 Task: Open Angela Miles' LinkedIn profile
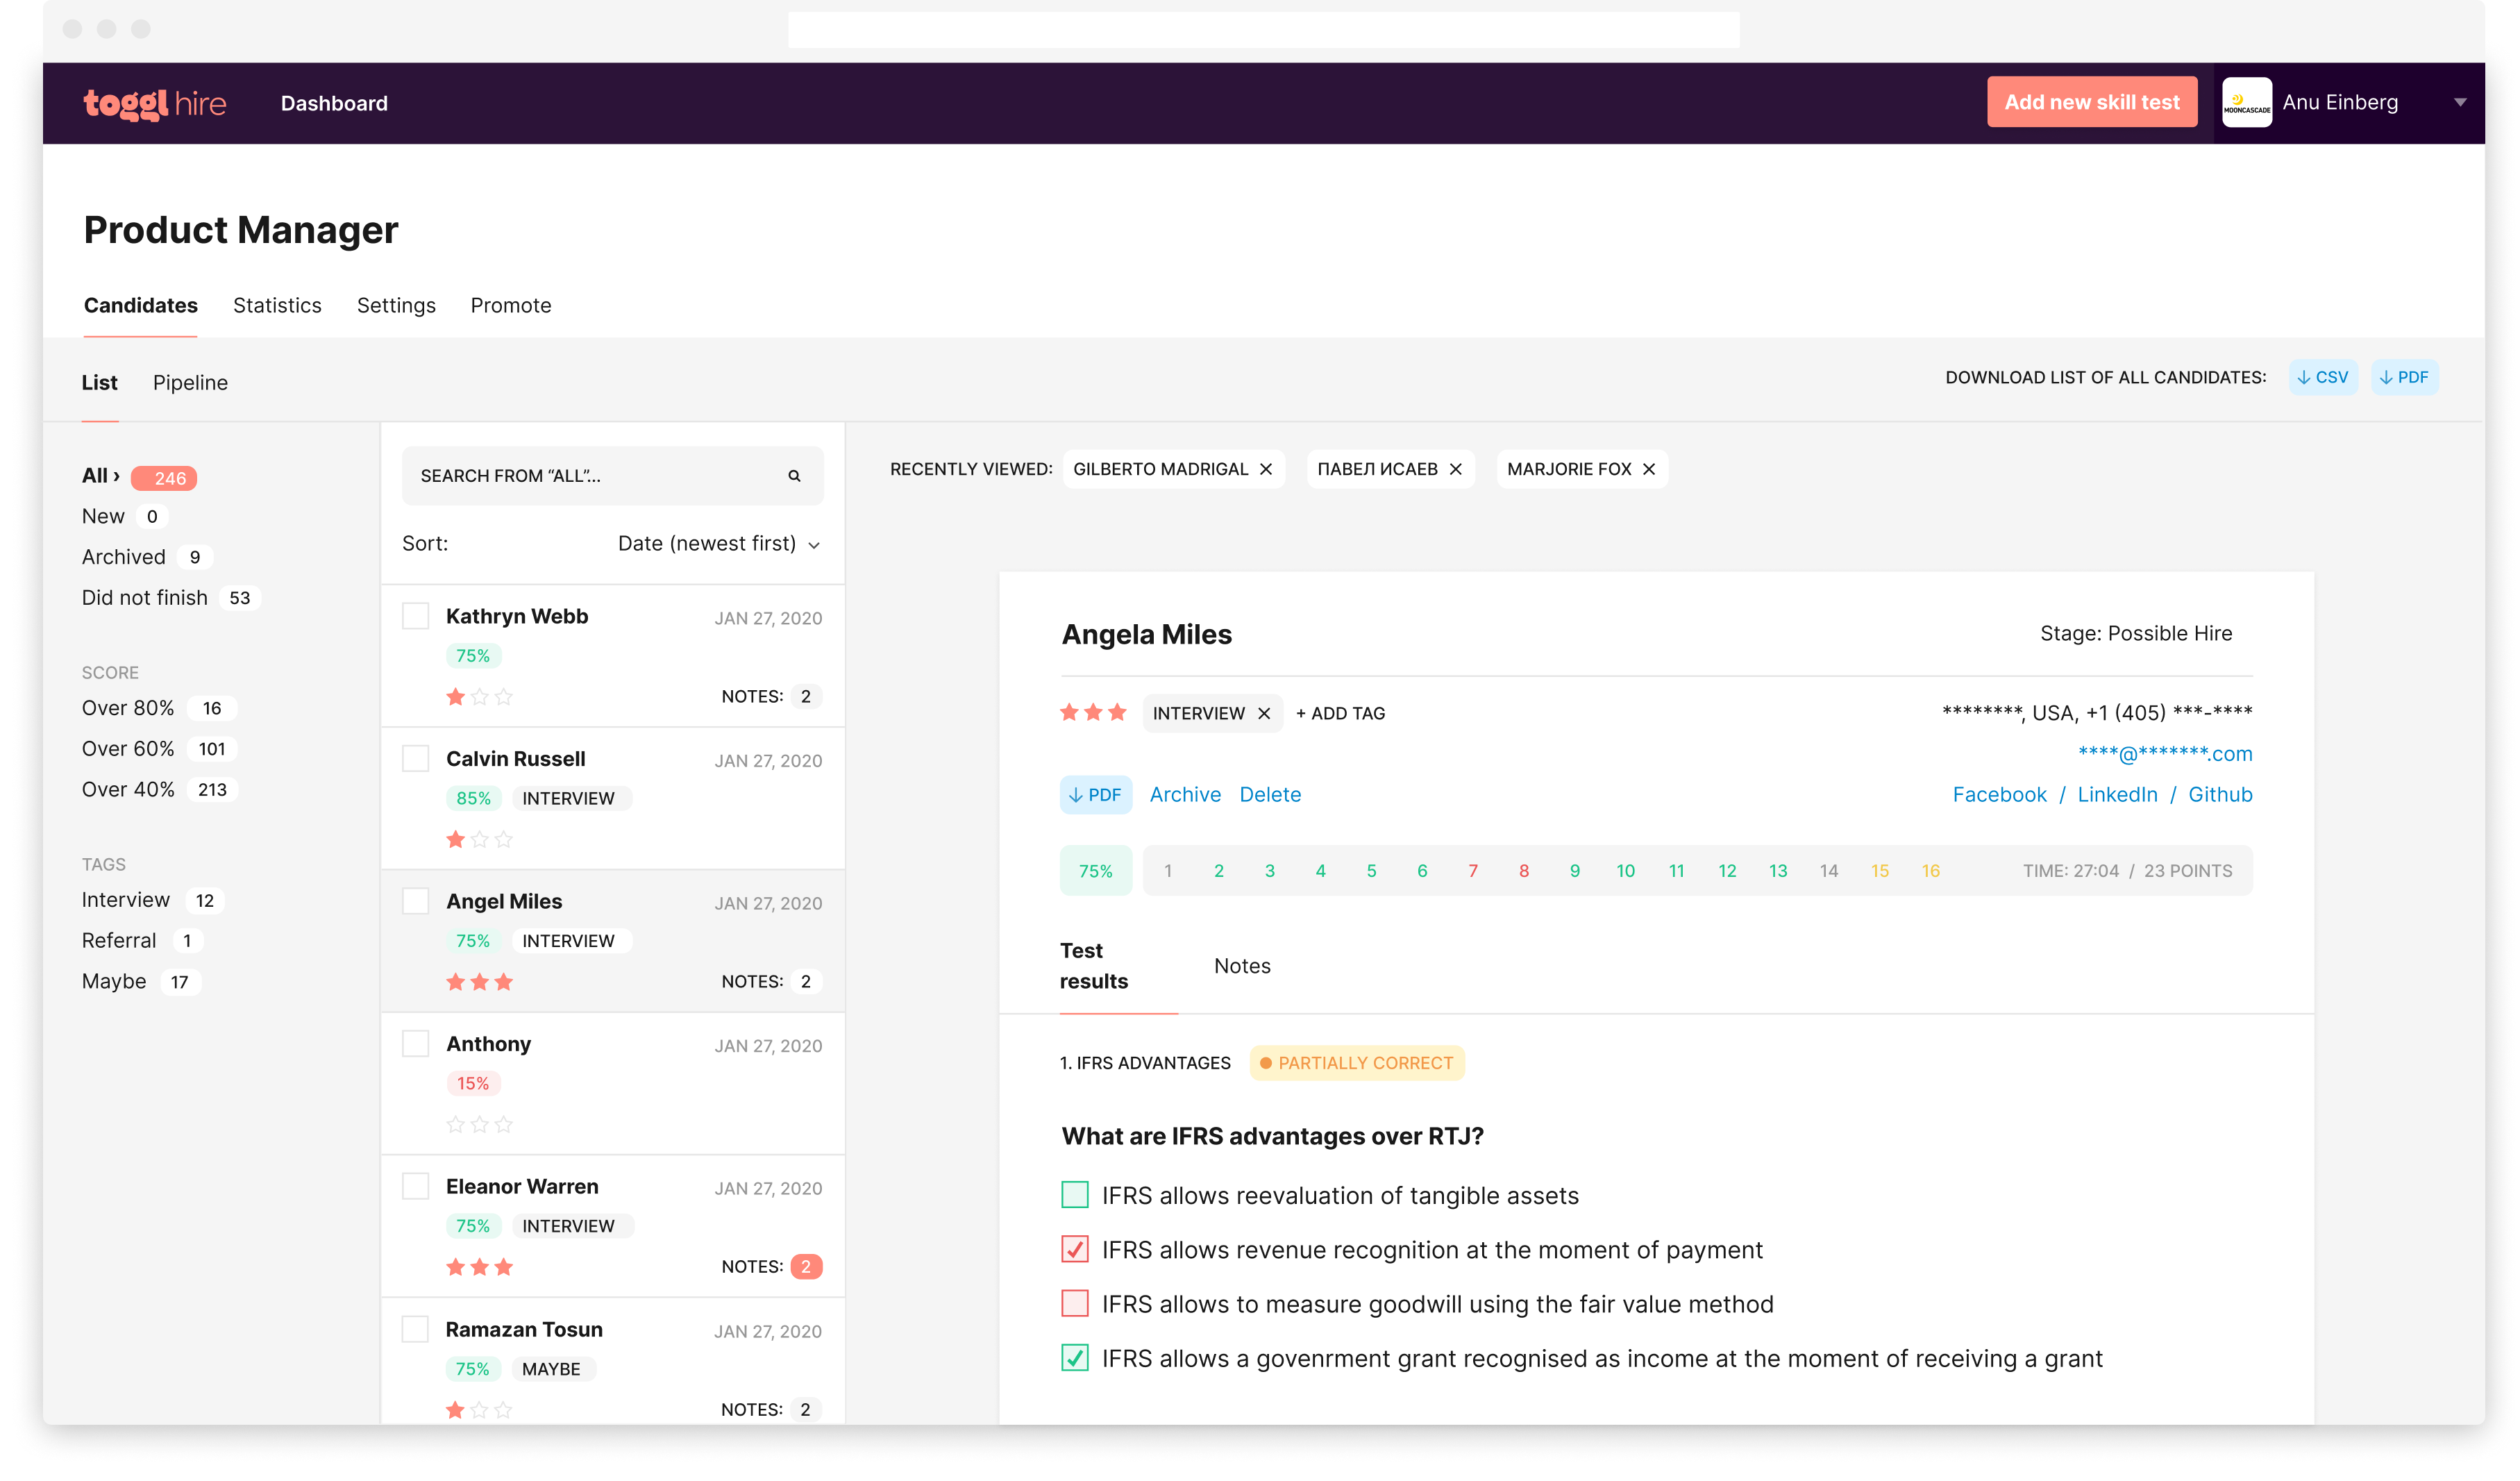click(2118, 793)
